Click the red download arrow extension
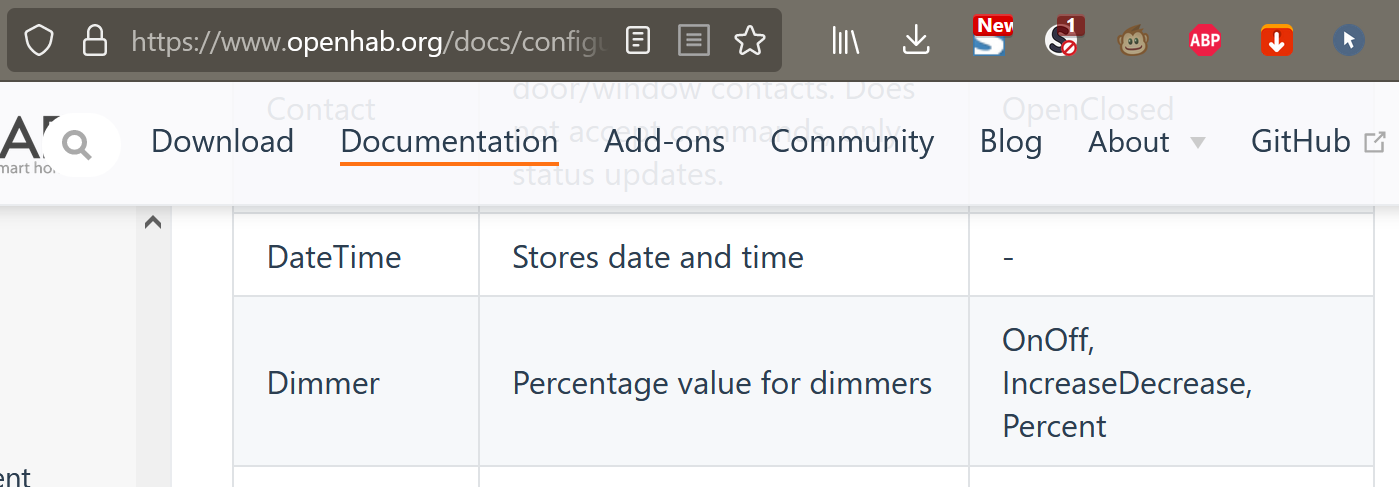Viewport: 1399px width, 487px height. [1277, 41]
